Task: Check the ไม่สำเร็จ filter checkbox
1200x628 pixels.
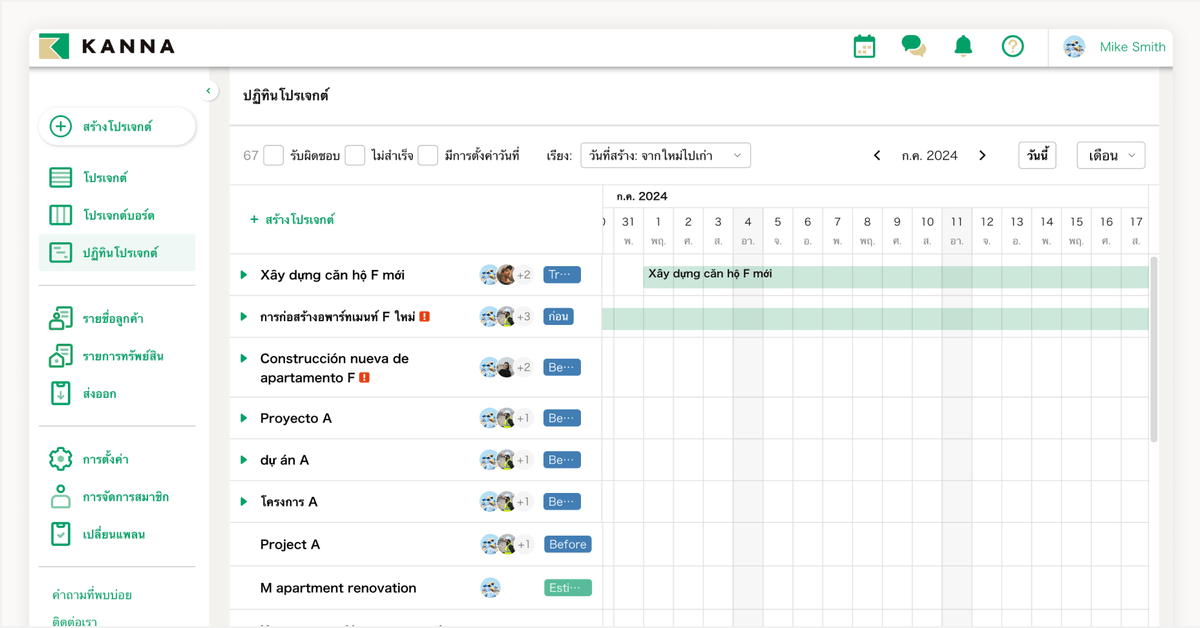Action: click(x=355, y=155)
